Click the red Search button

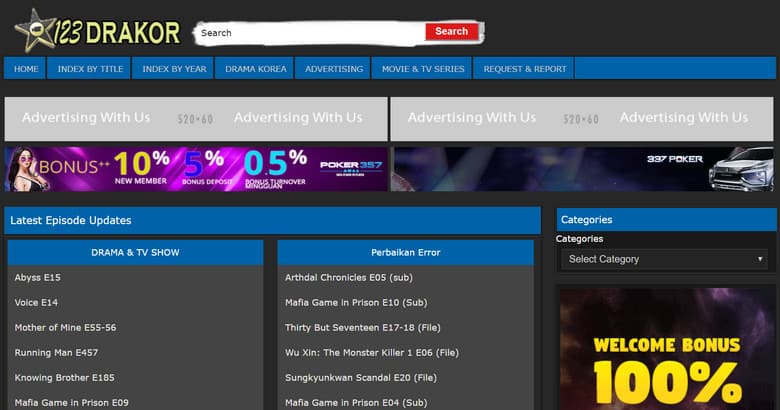[451, 32]
